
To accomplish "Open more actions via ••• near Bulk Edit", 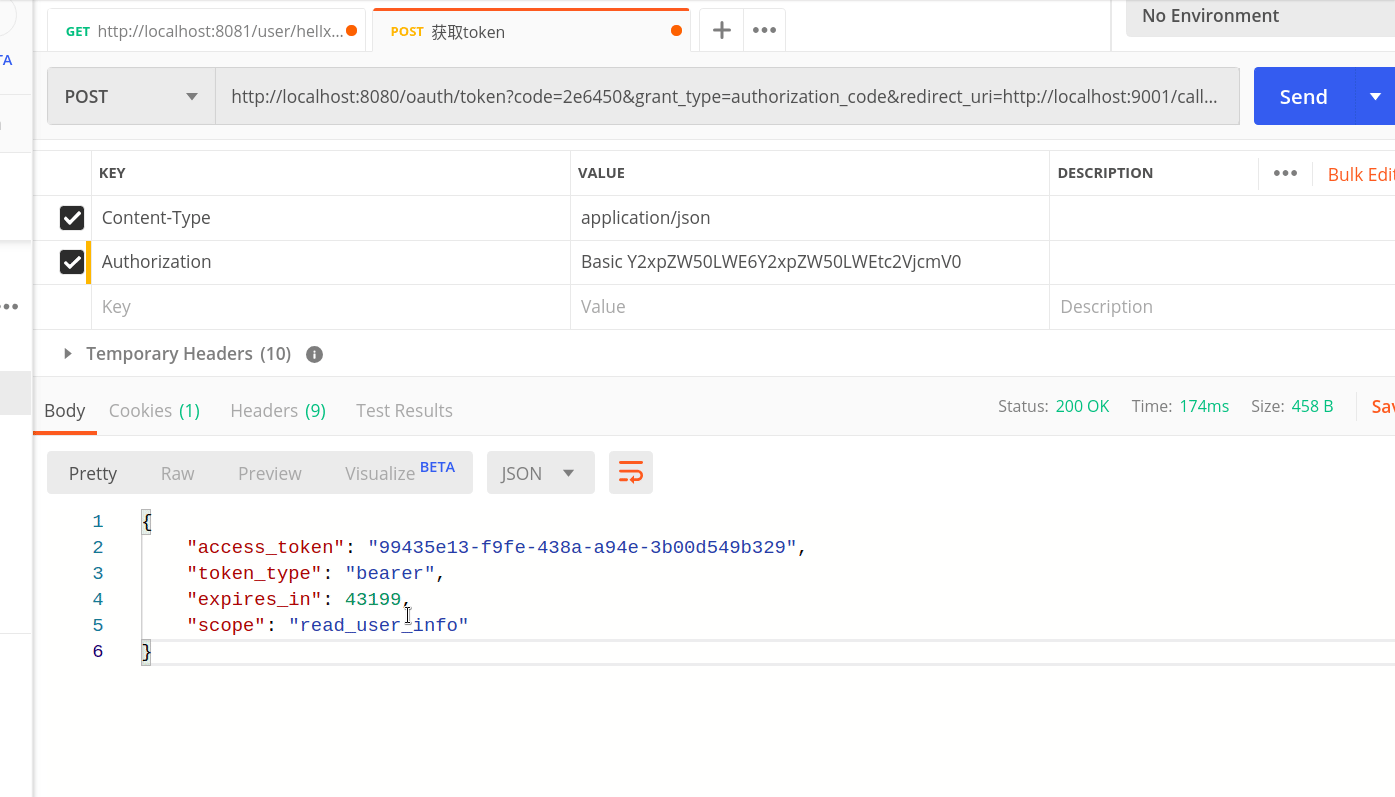I will point(1285,173).
